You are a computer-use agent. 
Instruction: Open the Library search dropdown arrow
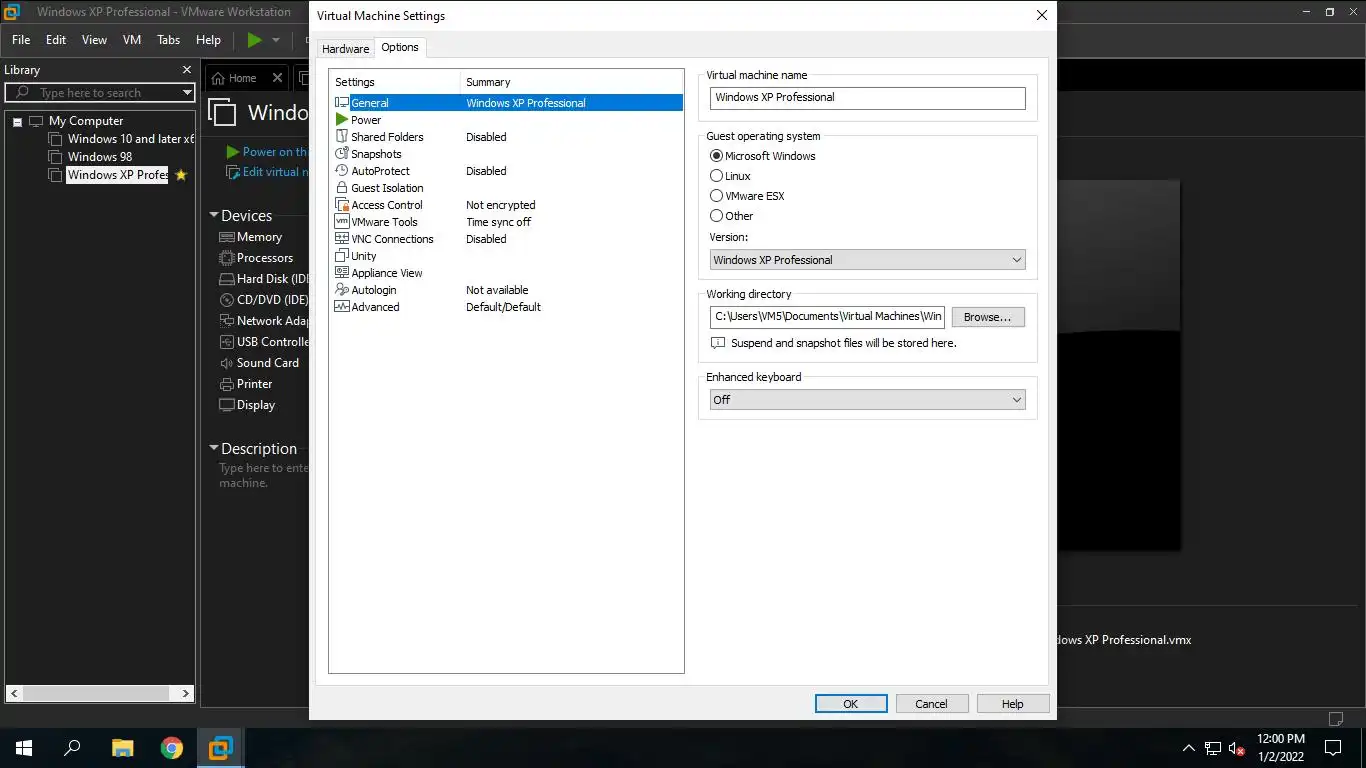[187, 93]
